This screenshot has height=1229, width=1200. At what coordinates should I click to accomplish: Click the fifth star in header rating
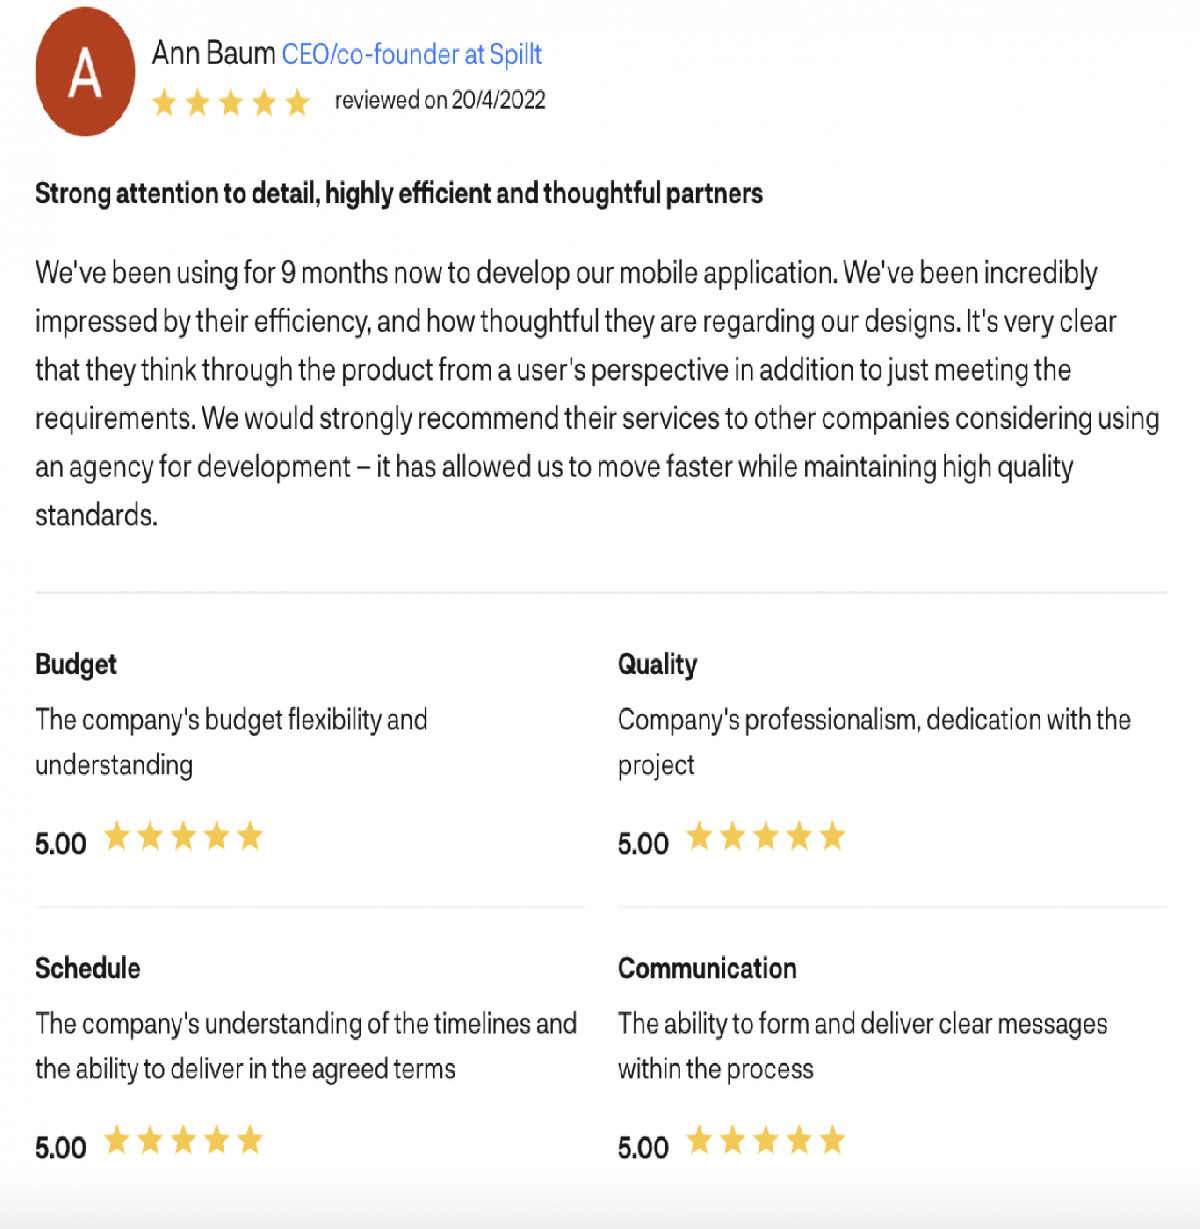point(297,102)
